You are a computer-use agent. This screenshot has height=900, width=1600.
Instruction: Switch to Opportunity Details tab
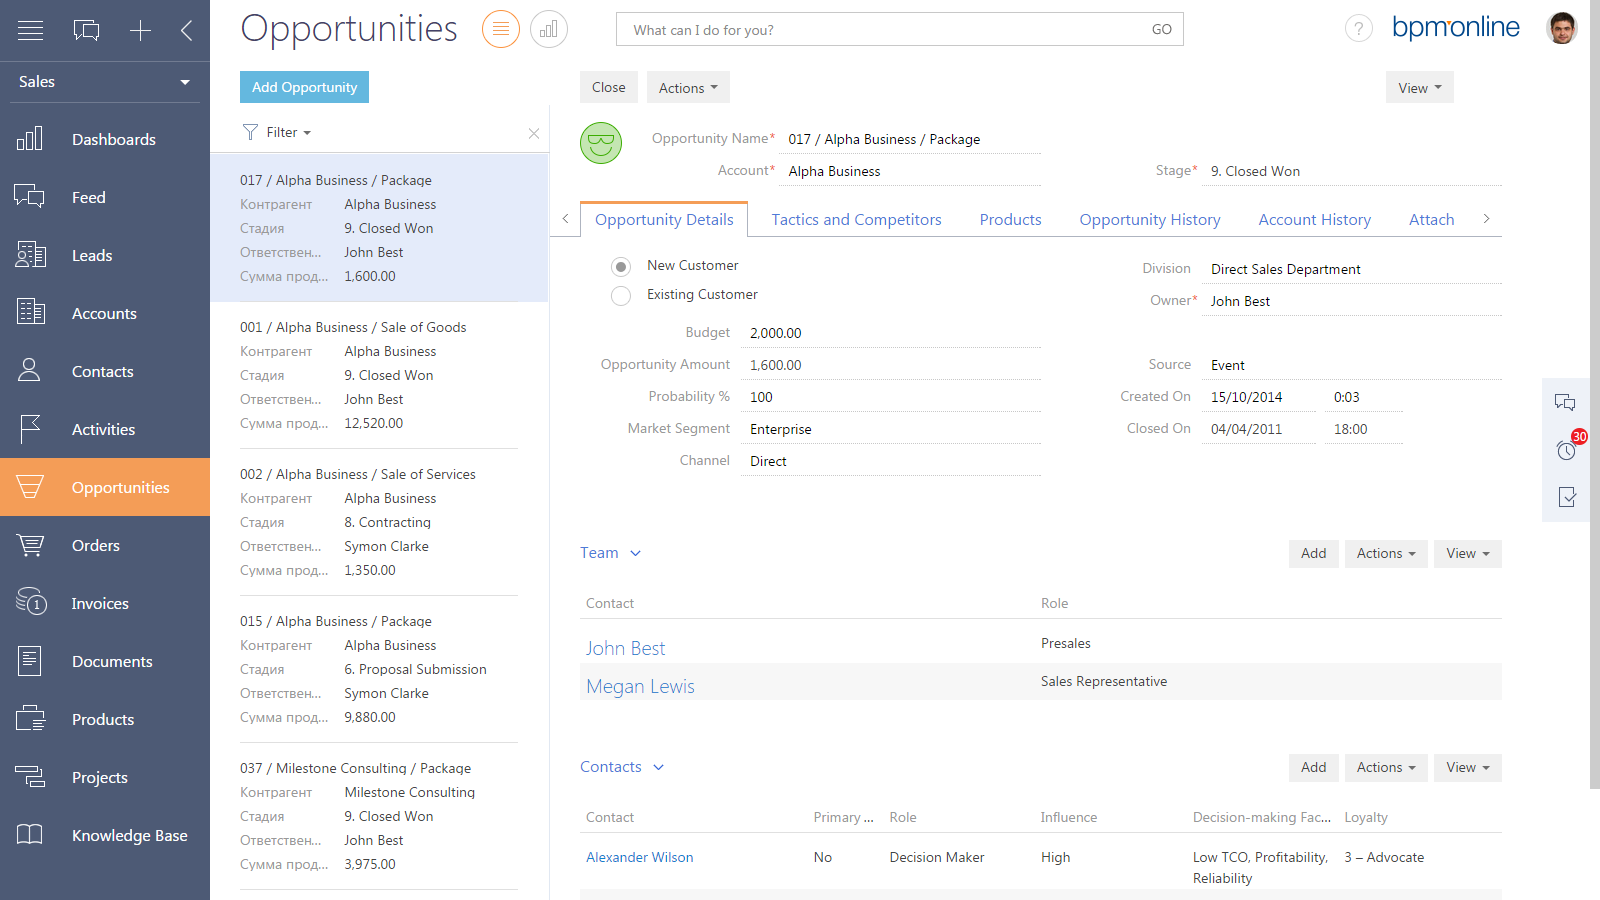[664, 220]
